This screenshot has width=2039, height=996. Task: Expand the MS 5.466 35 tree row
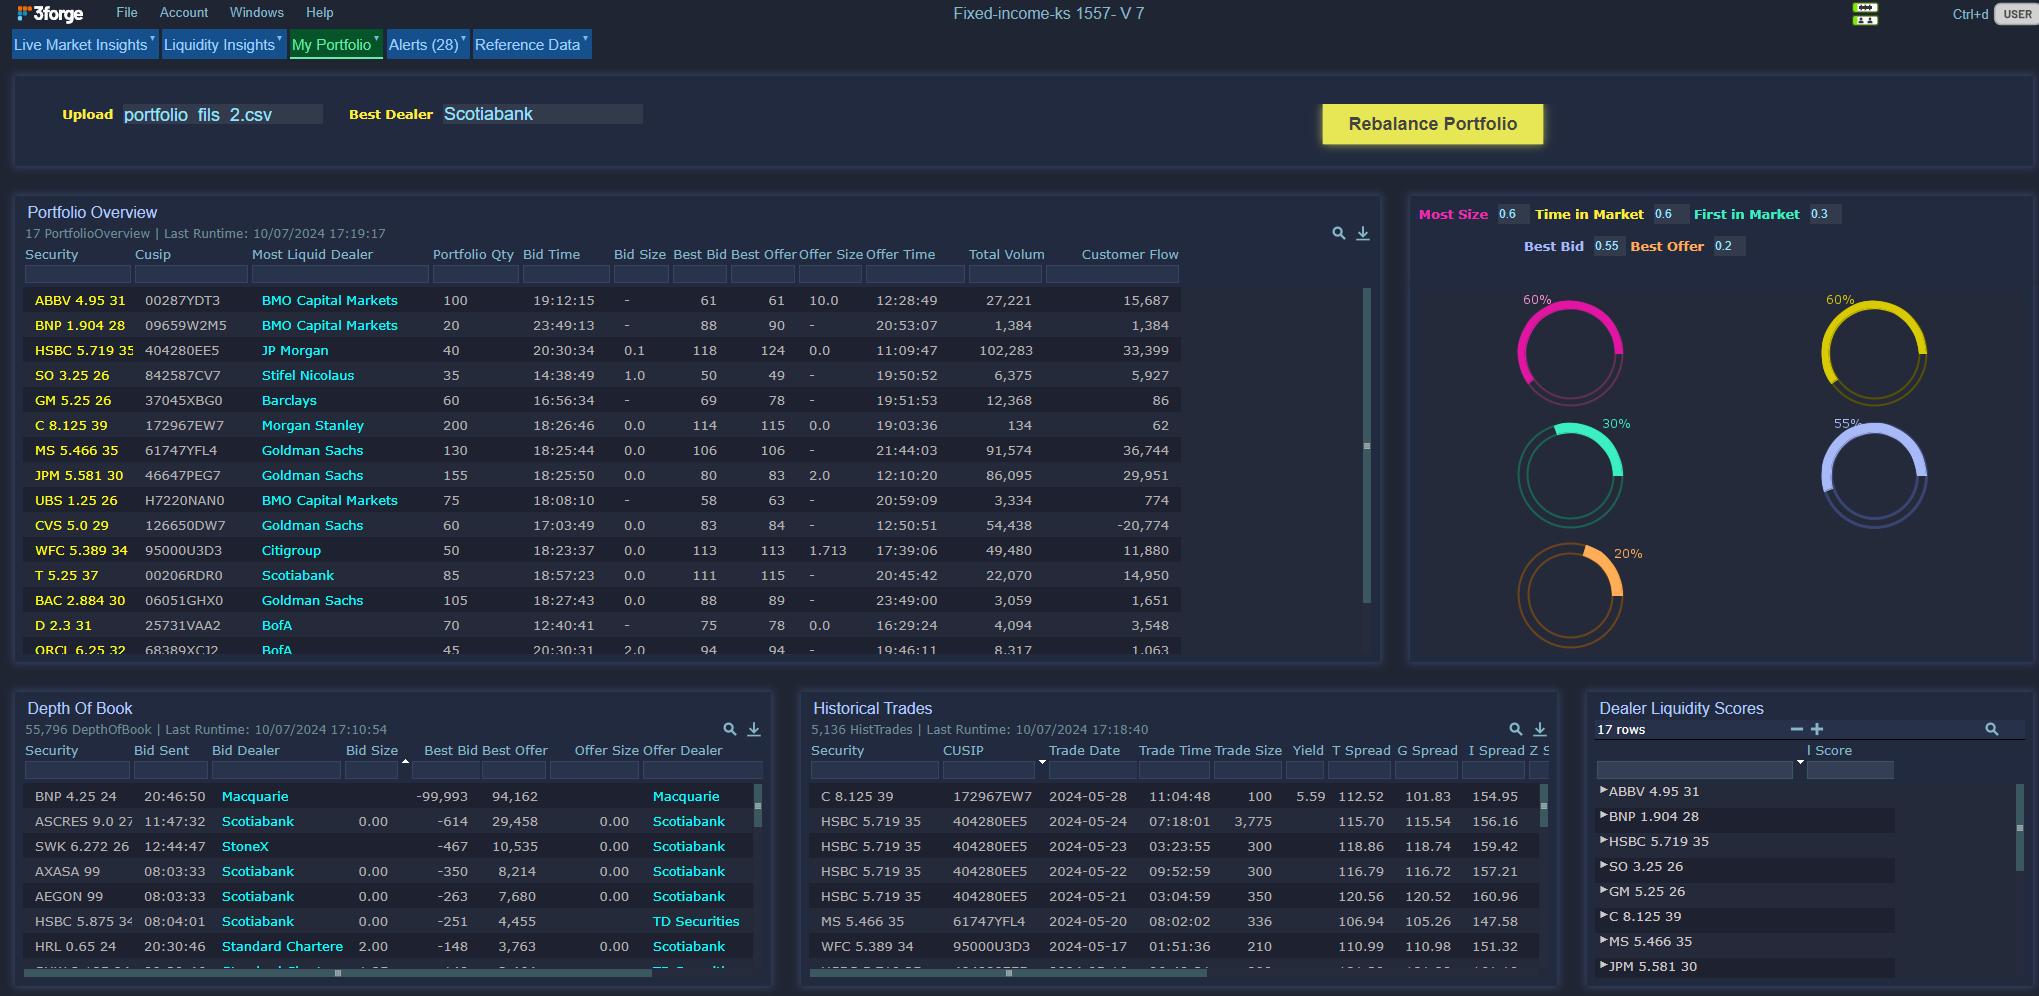click(x=1603, y=940)
